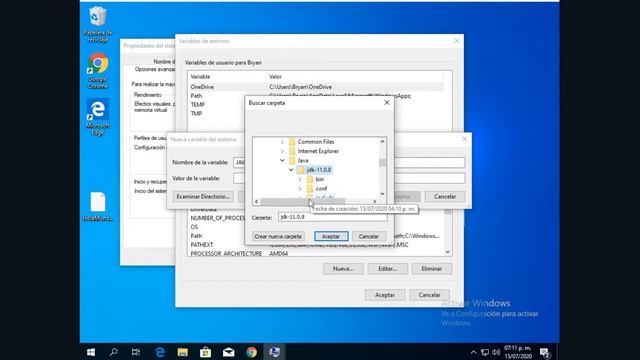640x360 pixels.
Task: Open taskbar search magnifier
Action: [x=113, y=352]
